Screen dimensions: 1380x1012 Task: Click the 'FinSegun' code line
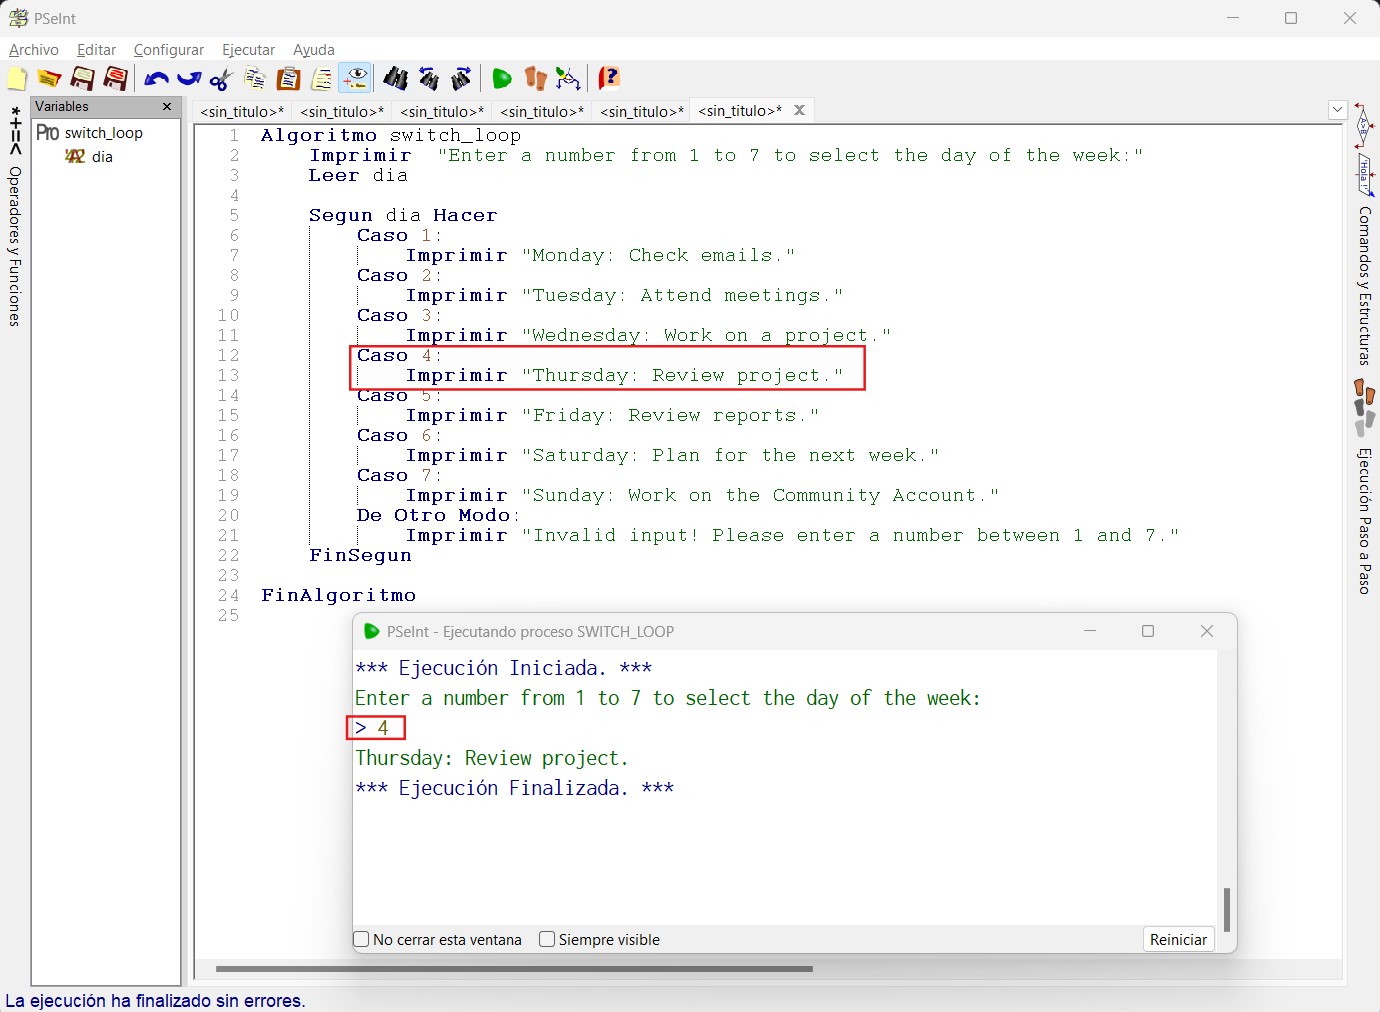point(360,555)
